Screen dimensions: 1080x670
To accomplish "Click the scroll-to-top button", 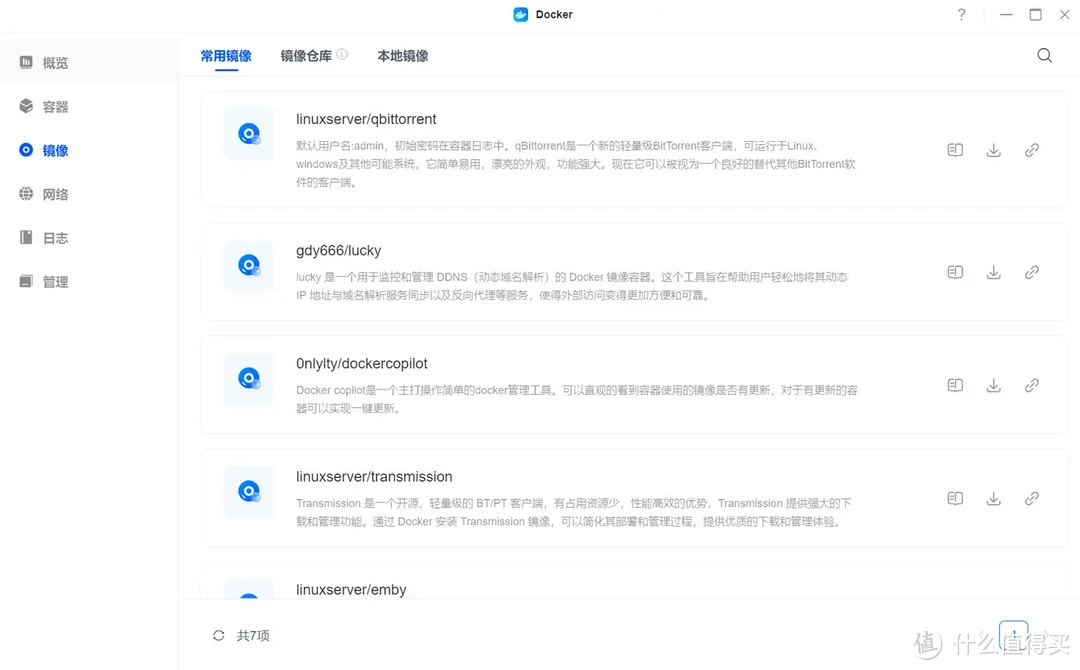I will [x=1014, y=634].
